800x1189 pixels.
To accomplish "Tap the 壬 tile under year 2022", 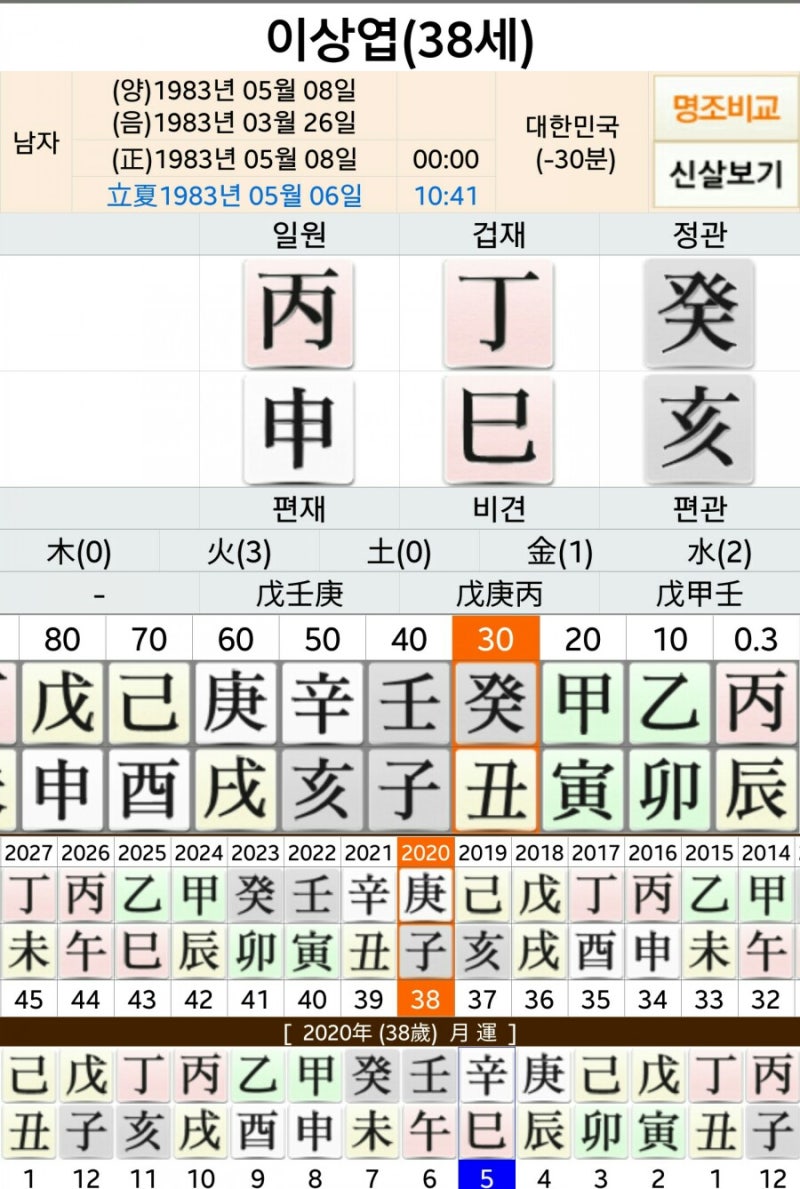I will pos(312,895).
